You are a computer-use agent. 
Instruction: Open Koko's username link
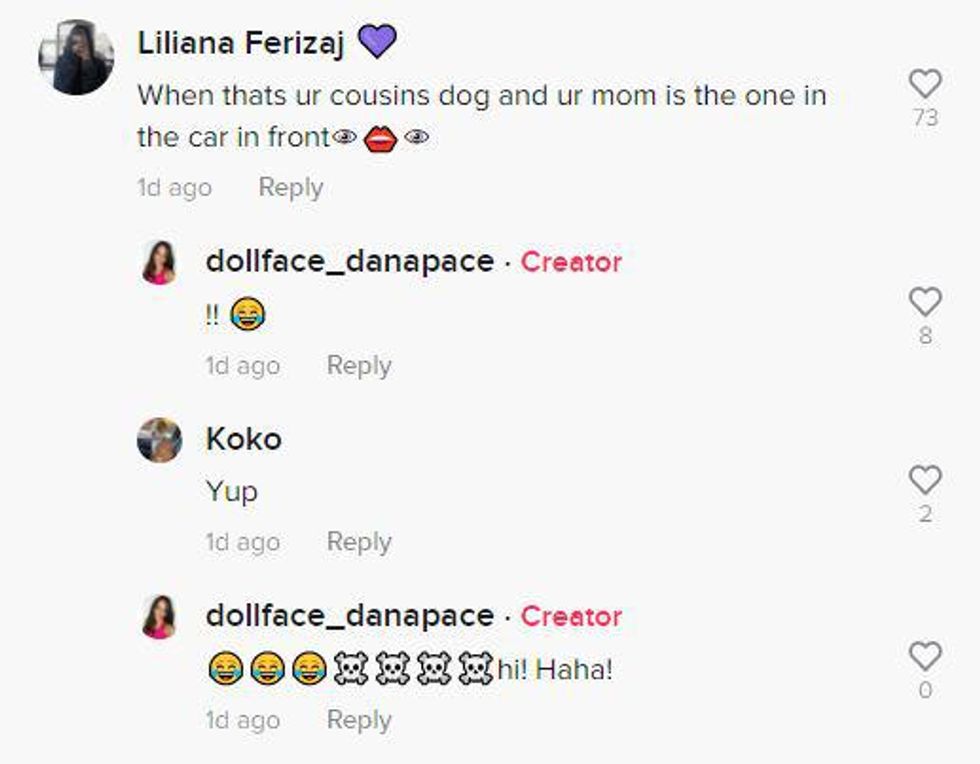[x=243, y=439]
